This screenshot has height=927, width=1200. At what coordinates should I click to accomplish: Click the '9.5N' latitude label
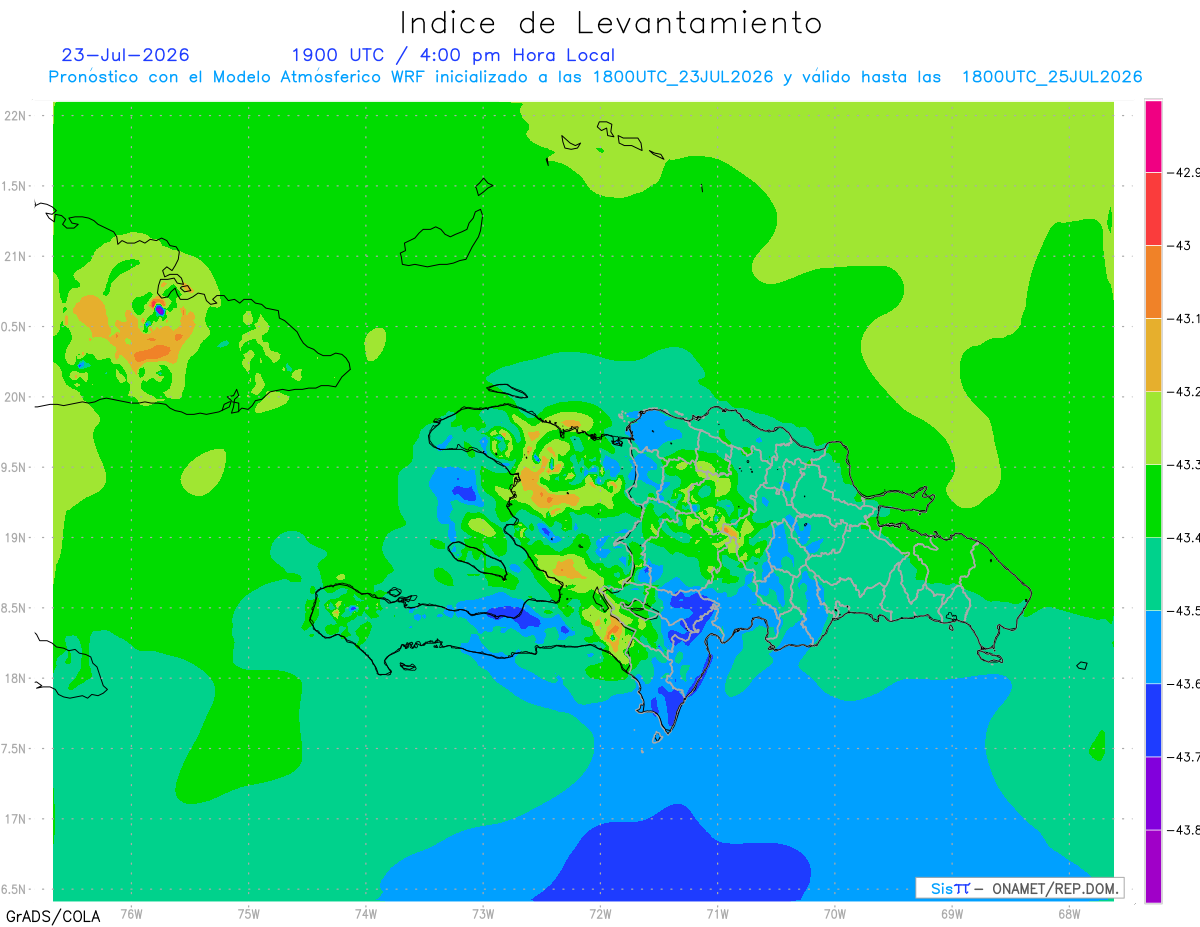click(15, 467)
